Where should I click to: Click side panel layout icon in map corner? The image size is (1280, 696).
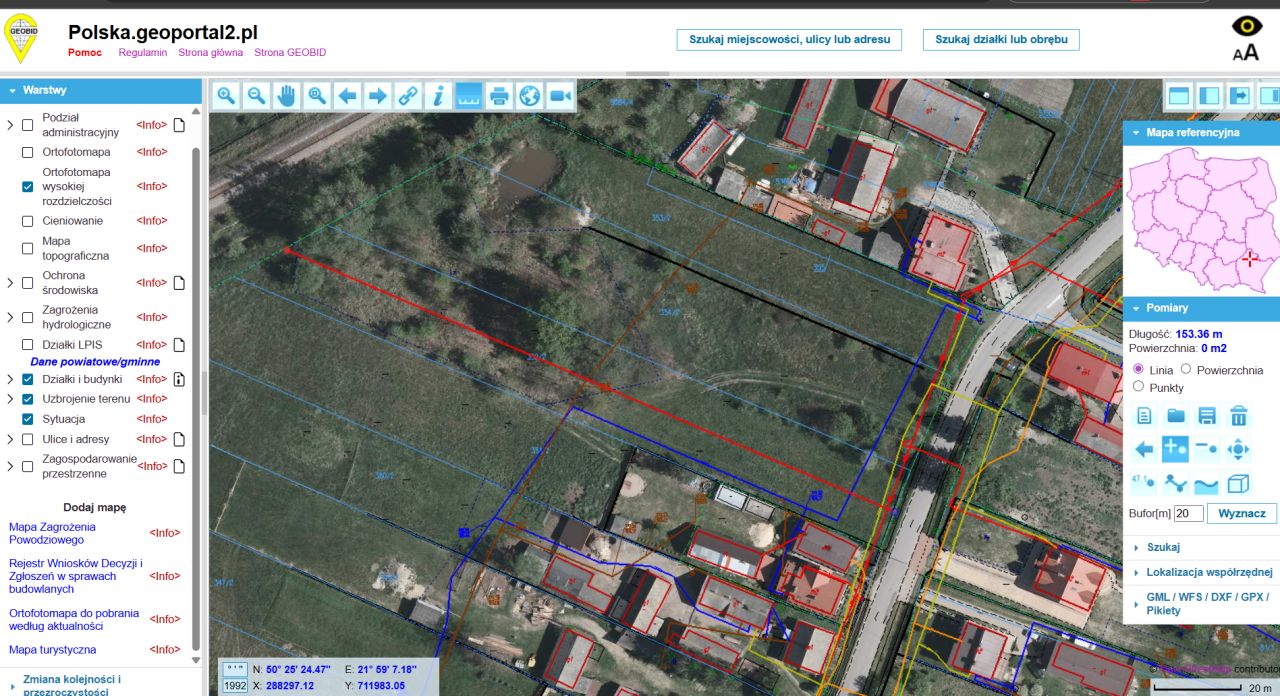click(x=1209, y=96)
